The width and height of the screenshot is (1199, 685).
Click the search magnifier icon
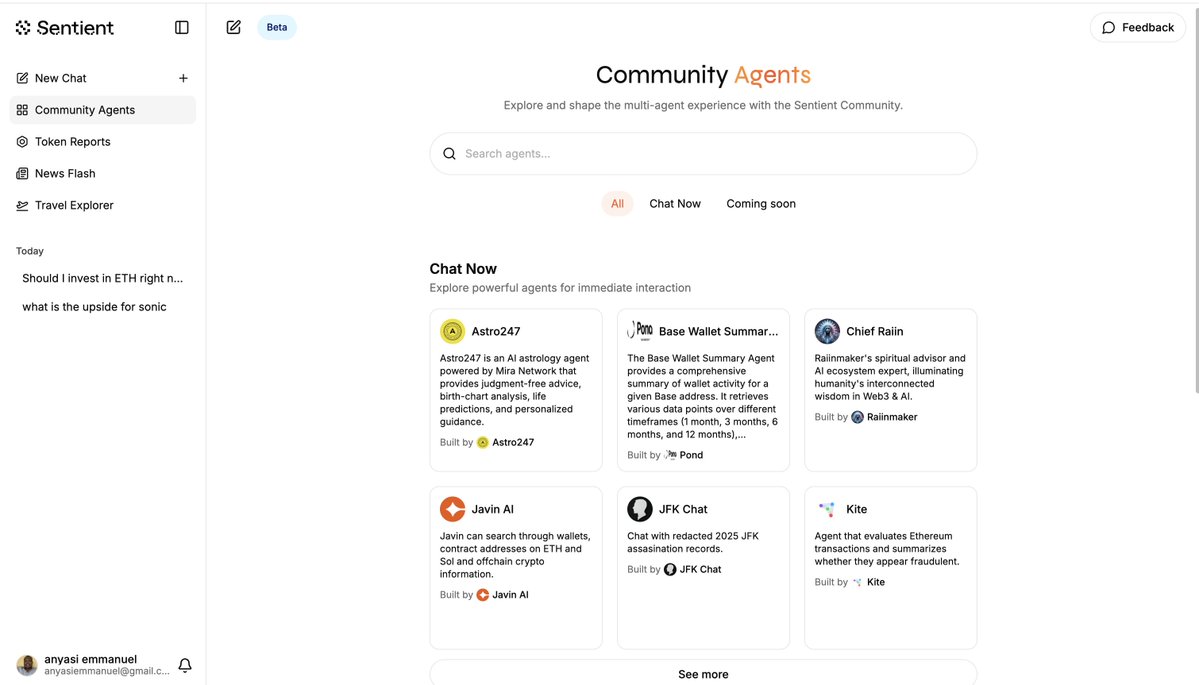[450, 154]
